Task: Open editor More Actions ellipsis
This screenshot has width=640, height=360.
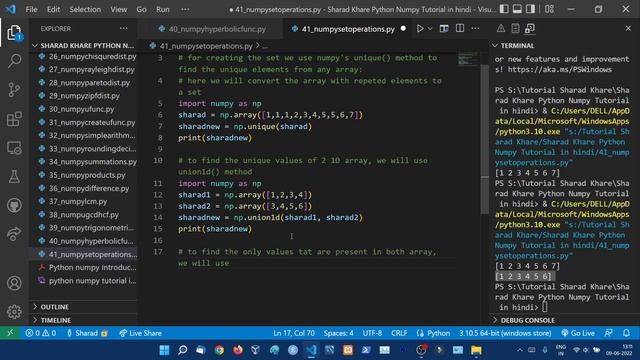Action: [475, 29]
